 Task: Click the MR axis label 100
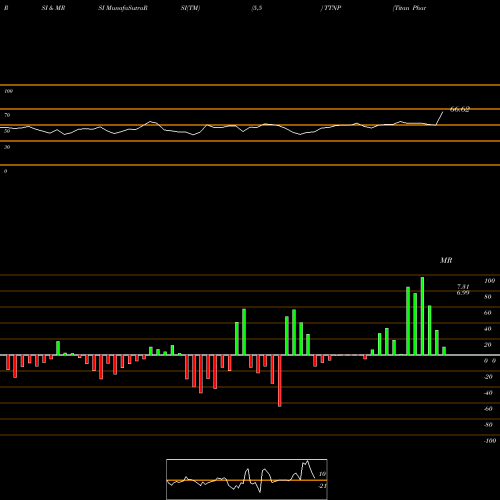click(489, 281)
